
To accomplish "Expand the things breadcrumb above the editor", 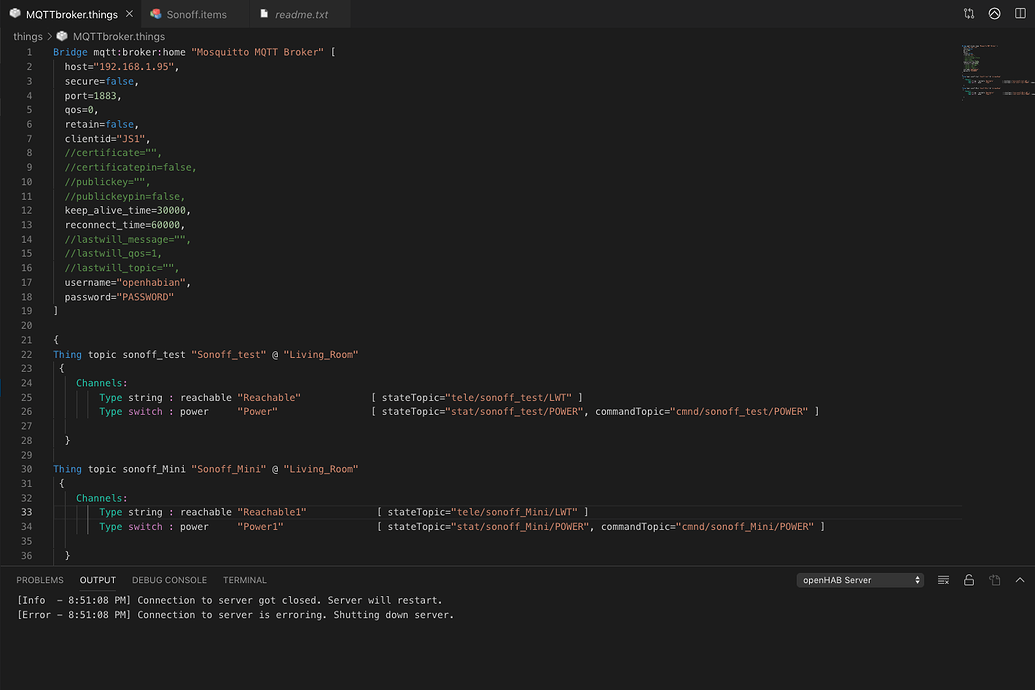I will click(27, 36).
